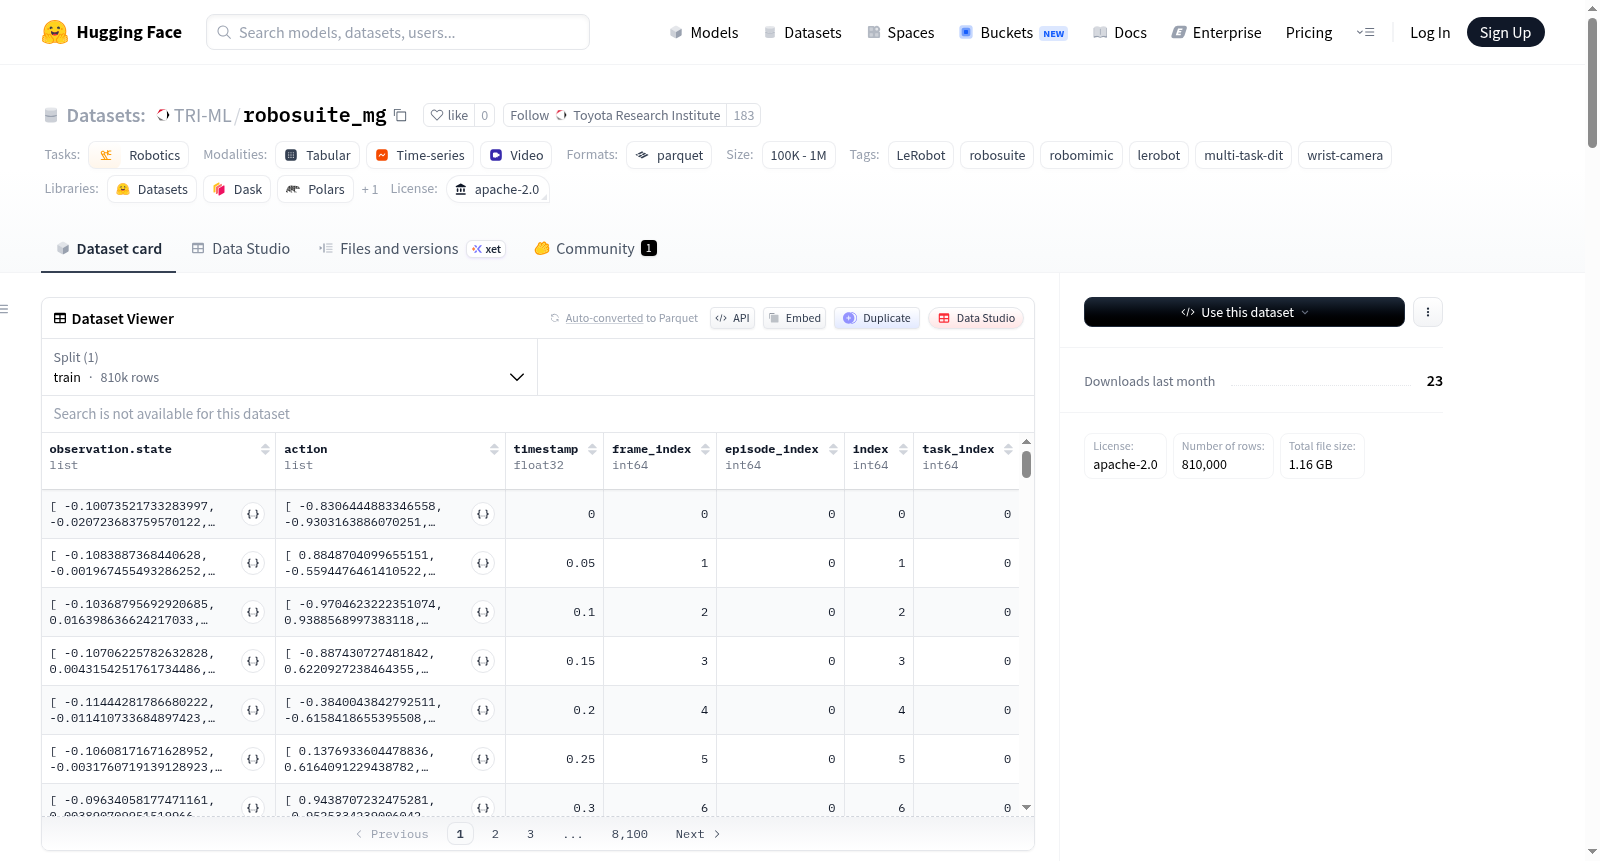Click the dataset table vertical scrollbar
1600x861 pixels.
(1026, 464)
